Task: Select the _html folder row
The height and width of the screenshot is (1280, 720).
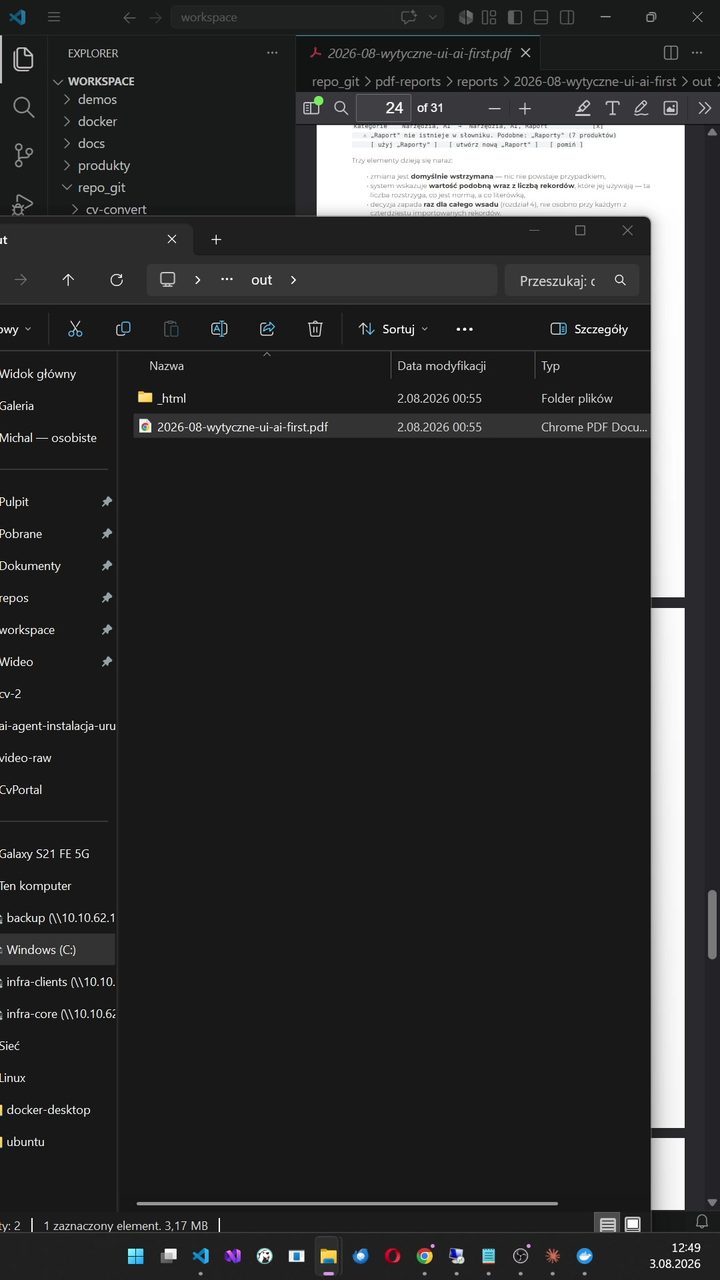Action: point(392,398)
